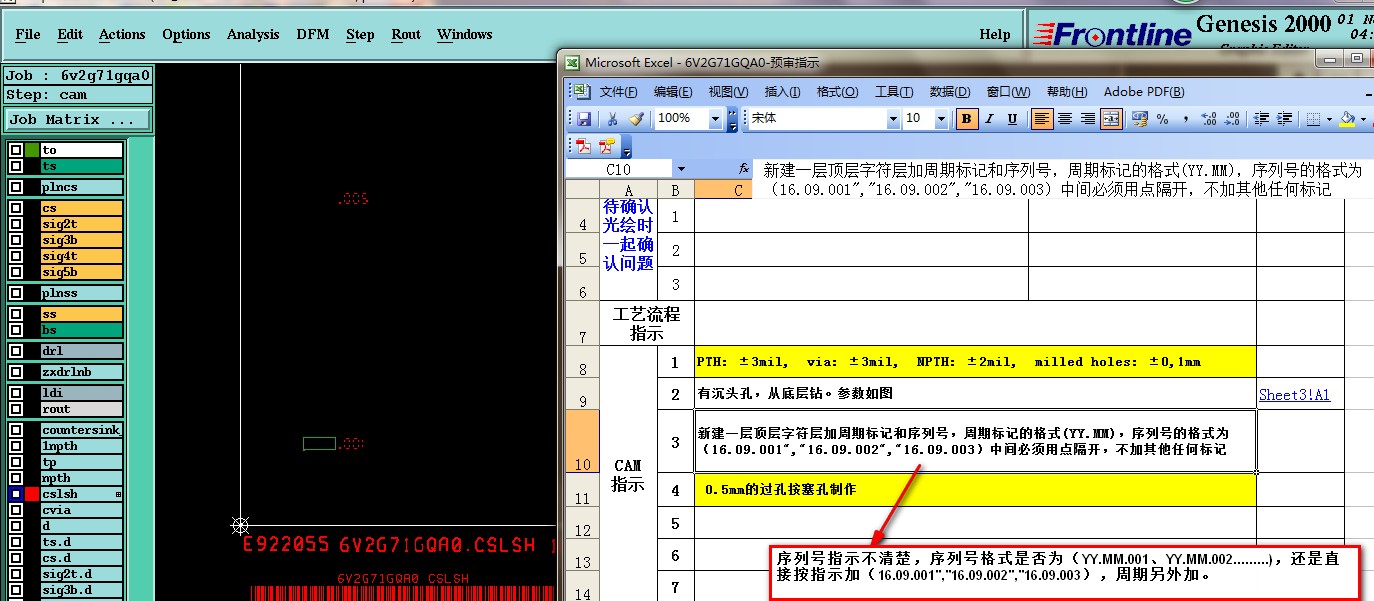The height and width of the screenshot is (601, 1374).
Task: Expand the Name Box C10 dropdown
Action: [x=681, y=170]
